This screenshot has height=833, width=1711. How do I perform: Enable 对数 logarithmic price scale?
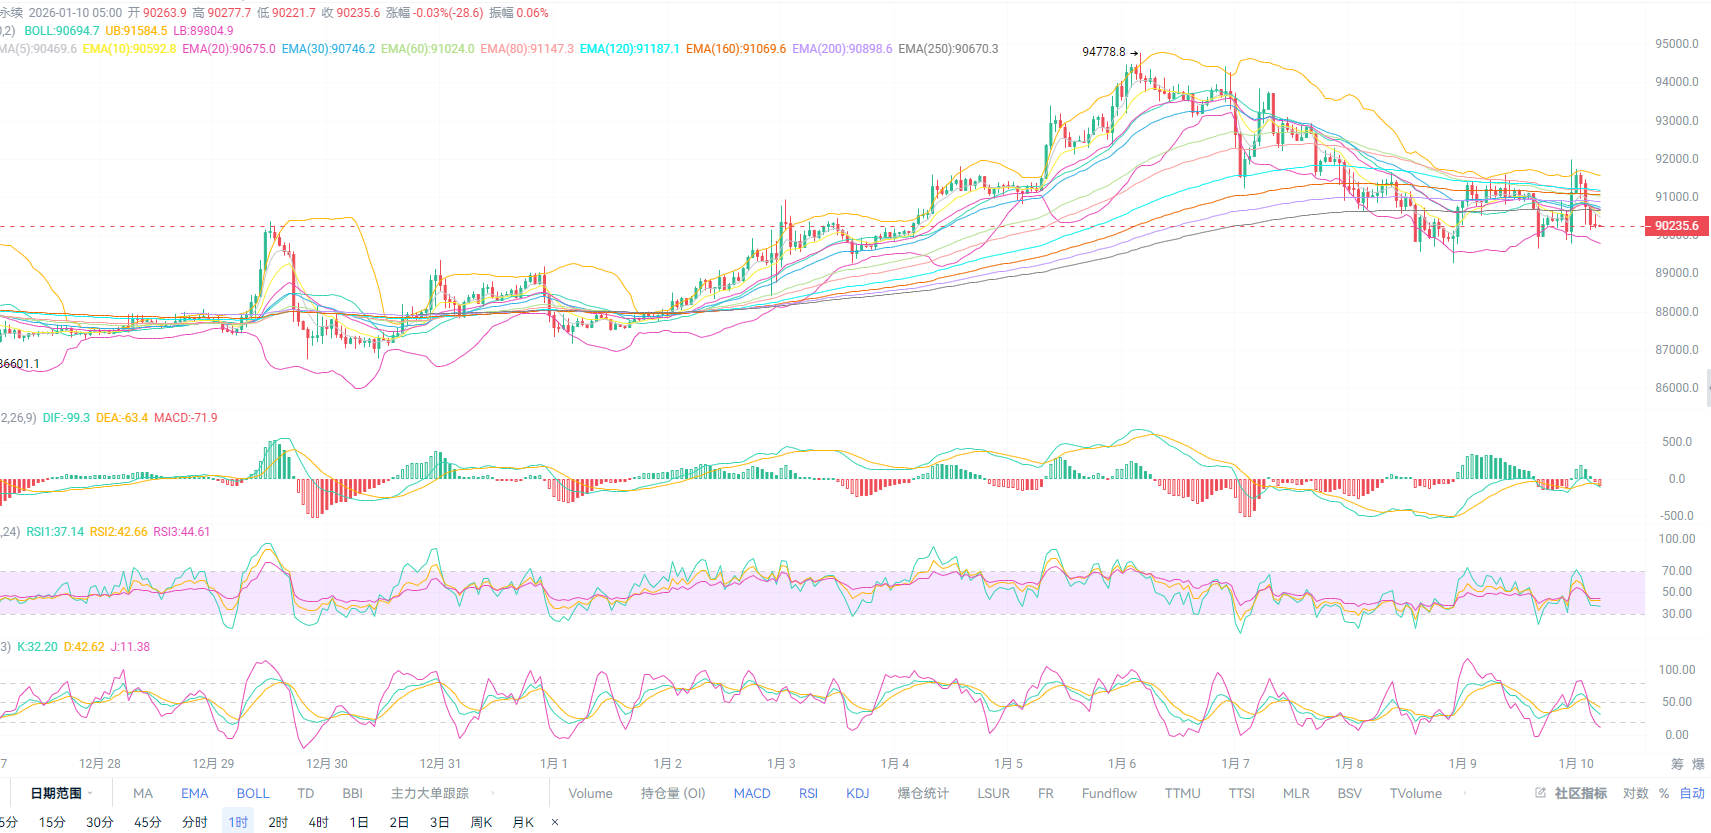[x=1635, y=793]
